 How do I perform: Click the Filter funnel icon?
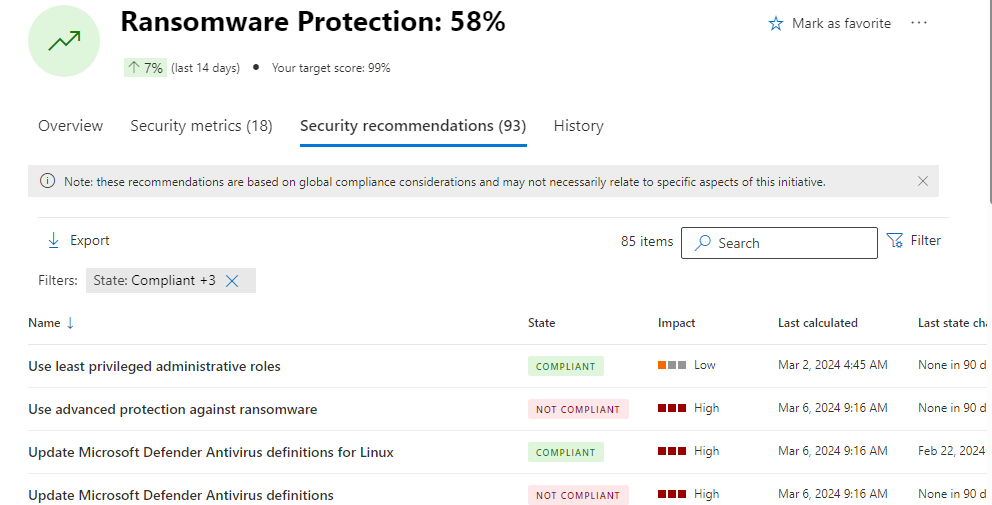pos(895,241)
